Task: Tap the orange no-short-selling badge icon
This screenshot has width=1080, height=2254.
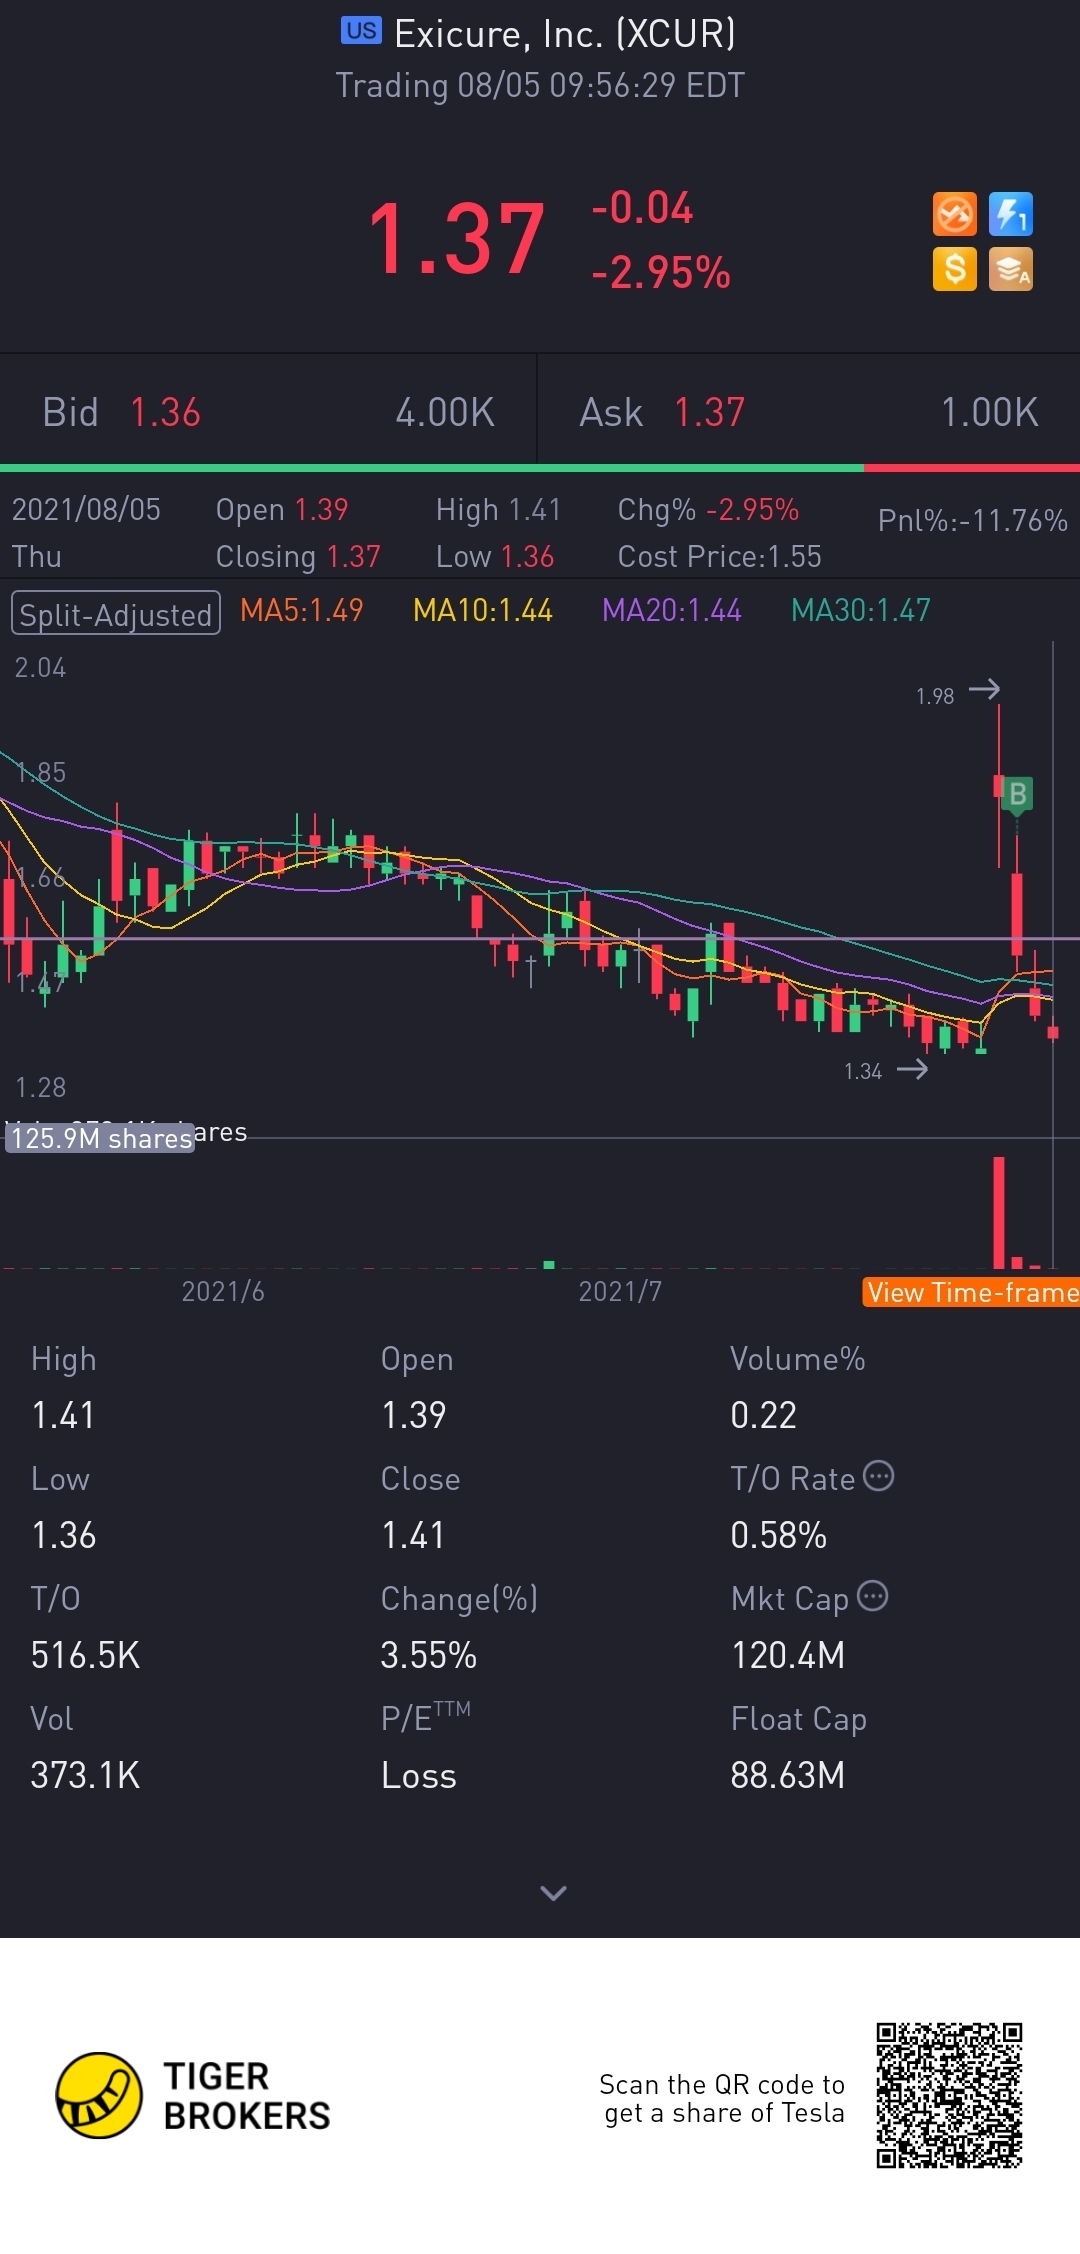Action: 954,214
